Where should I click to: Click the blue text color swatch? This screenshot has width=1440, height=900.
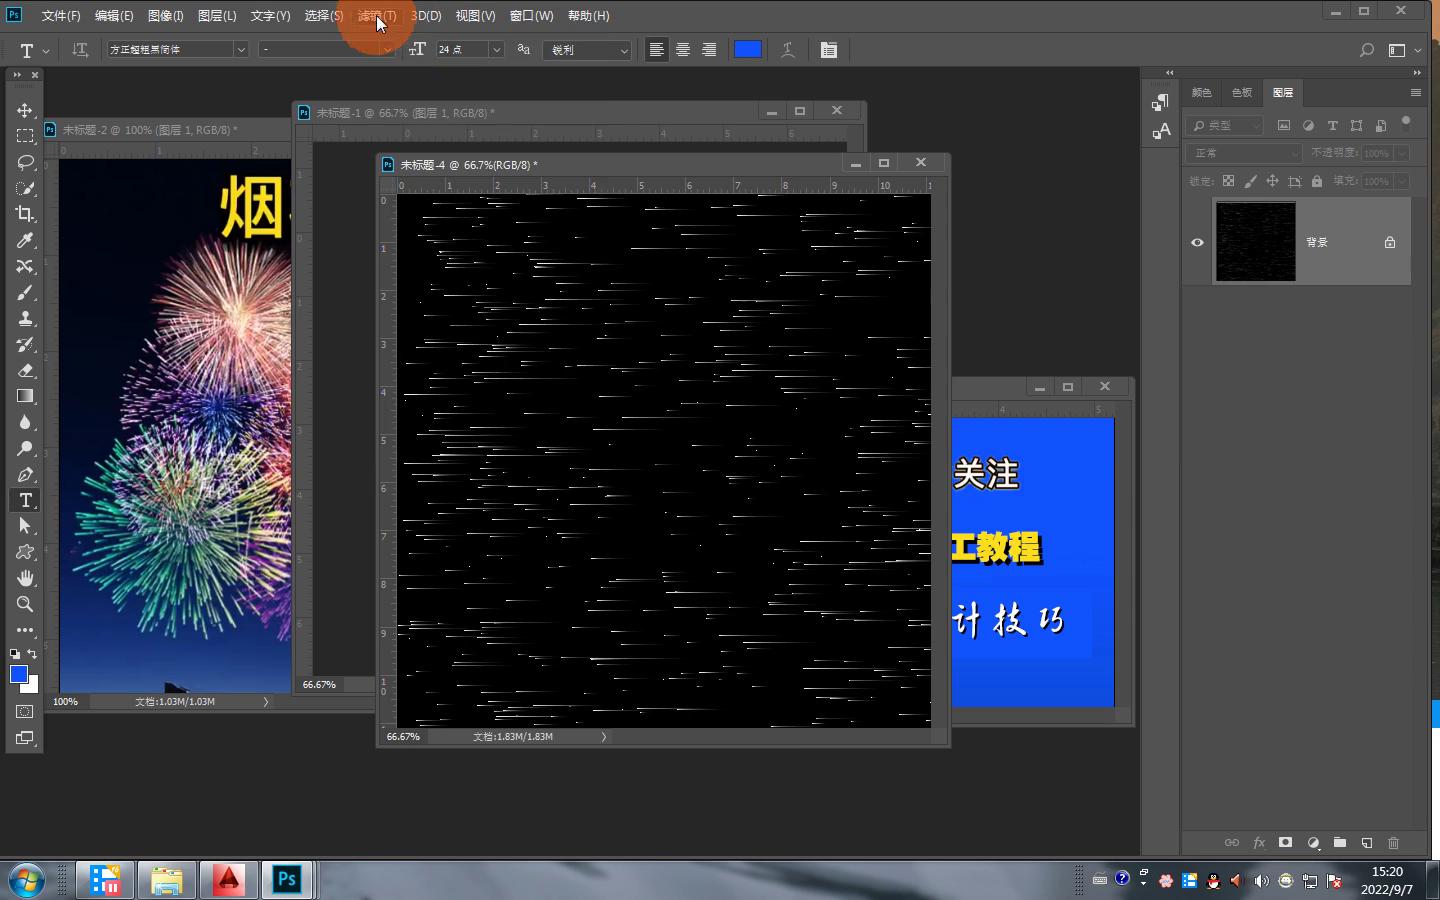[748, 50]
